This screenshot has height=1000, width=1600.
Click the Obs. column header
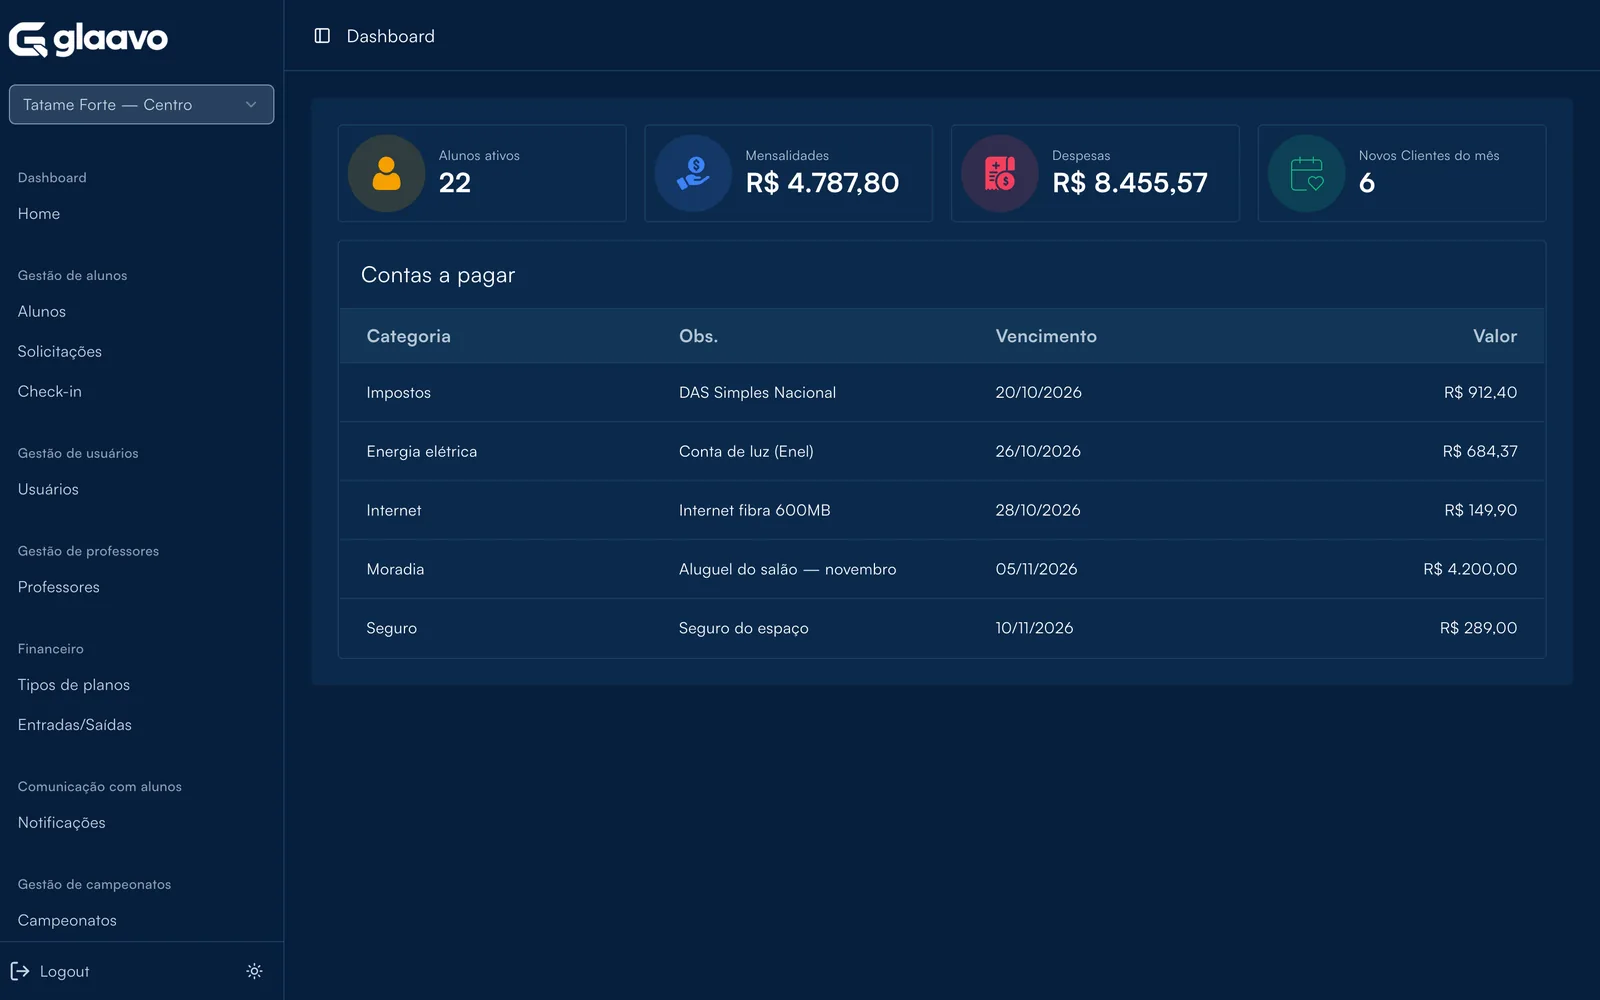699,336
